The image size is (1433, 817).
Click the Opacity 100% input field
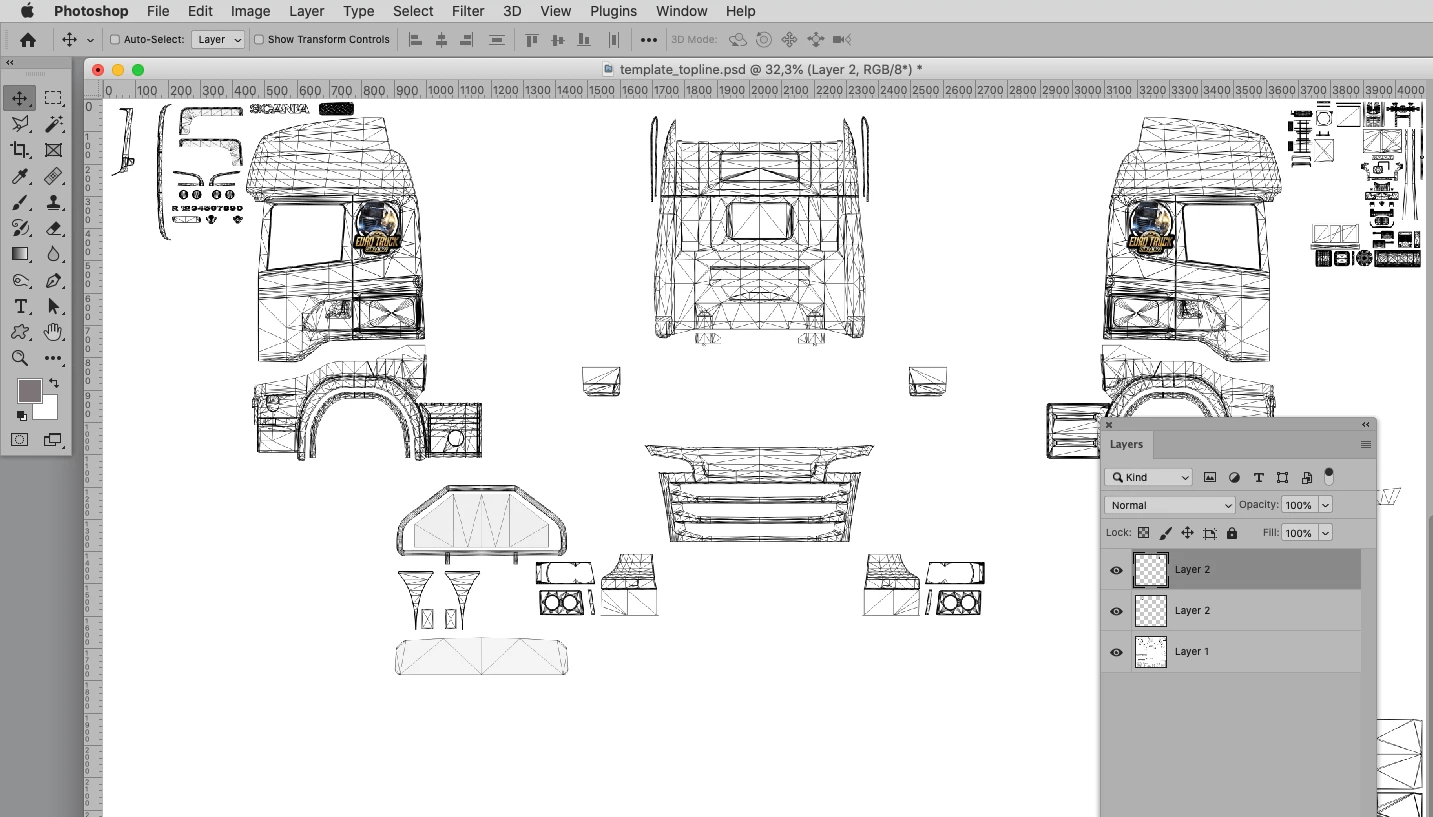1299,505
